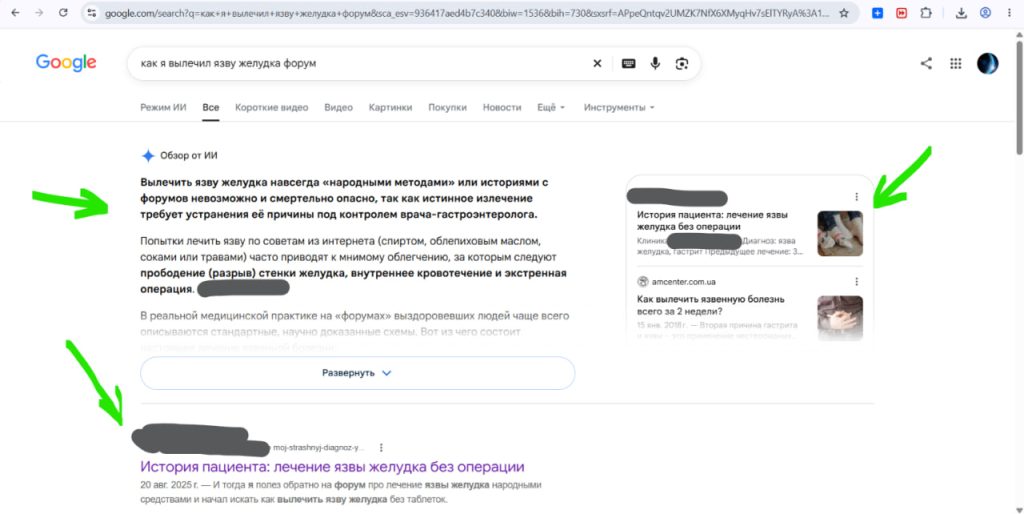Open the red recorder extension
The image size is (1024, 514).
point(901,13)
